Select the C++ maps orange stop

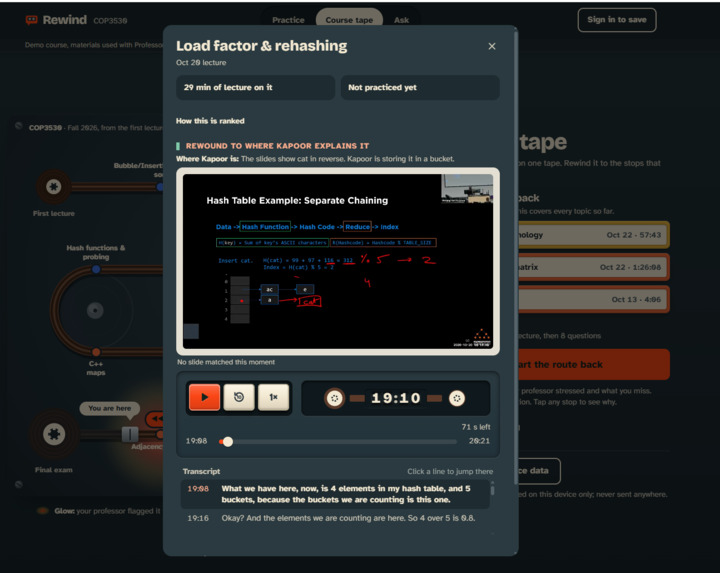coord(96,352)
